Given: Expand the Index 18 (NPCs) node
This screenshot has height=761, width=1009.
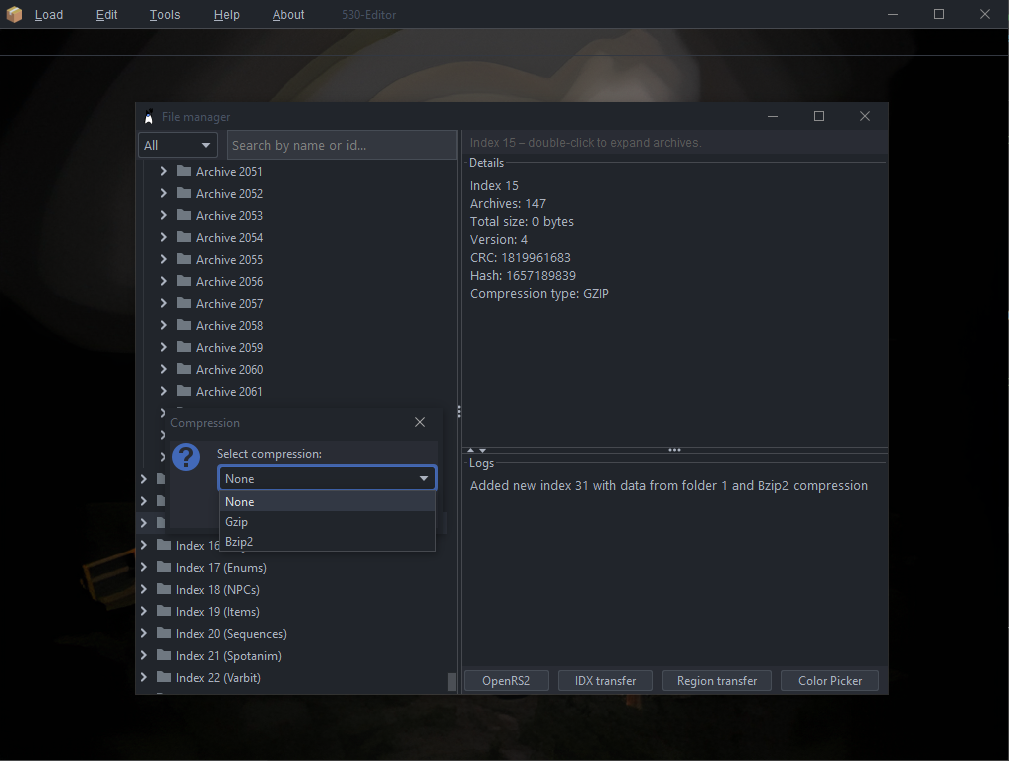Looking at the screenshot, I should point(144,589).
